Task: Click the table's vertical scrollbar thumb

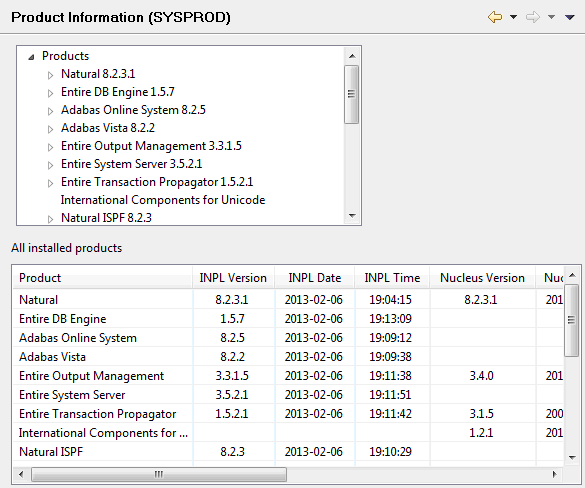Action: [571, 320]
